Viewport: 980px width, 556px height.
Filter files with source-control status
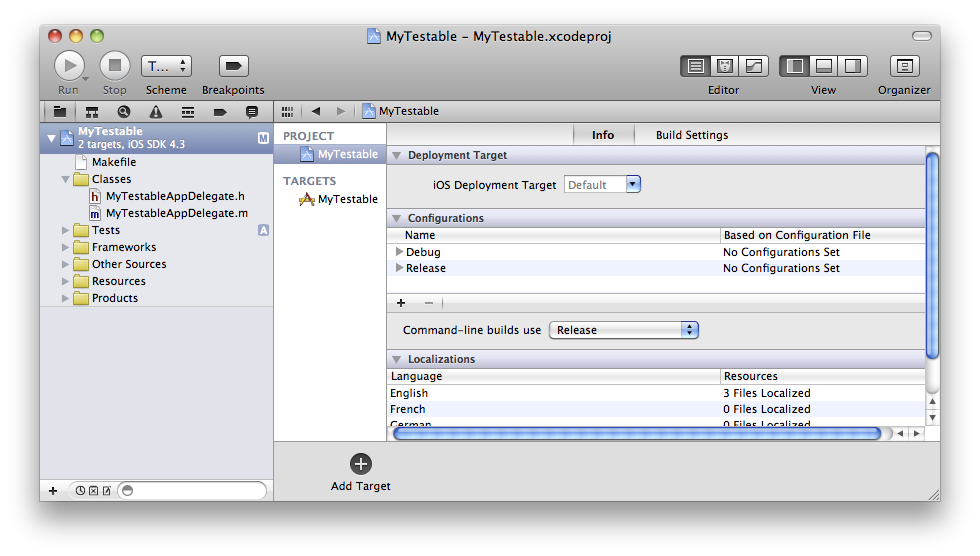[93, 490]
